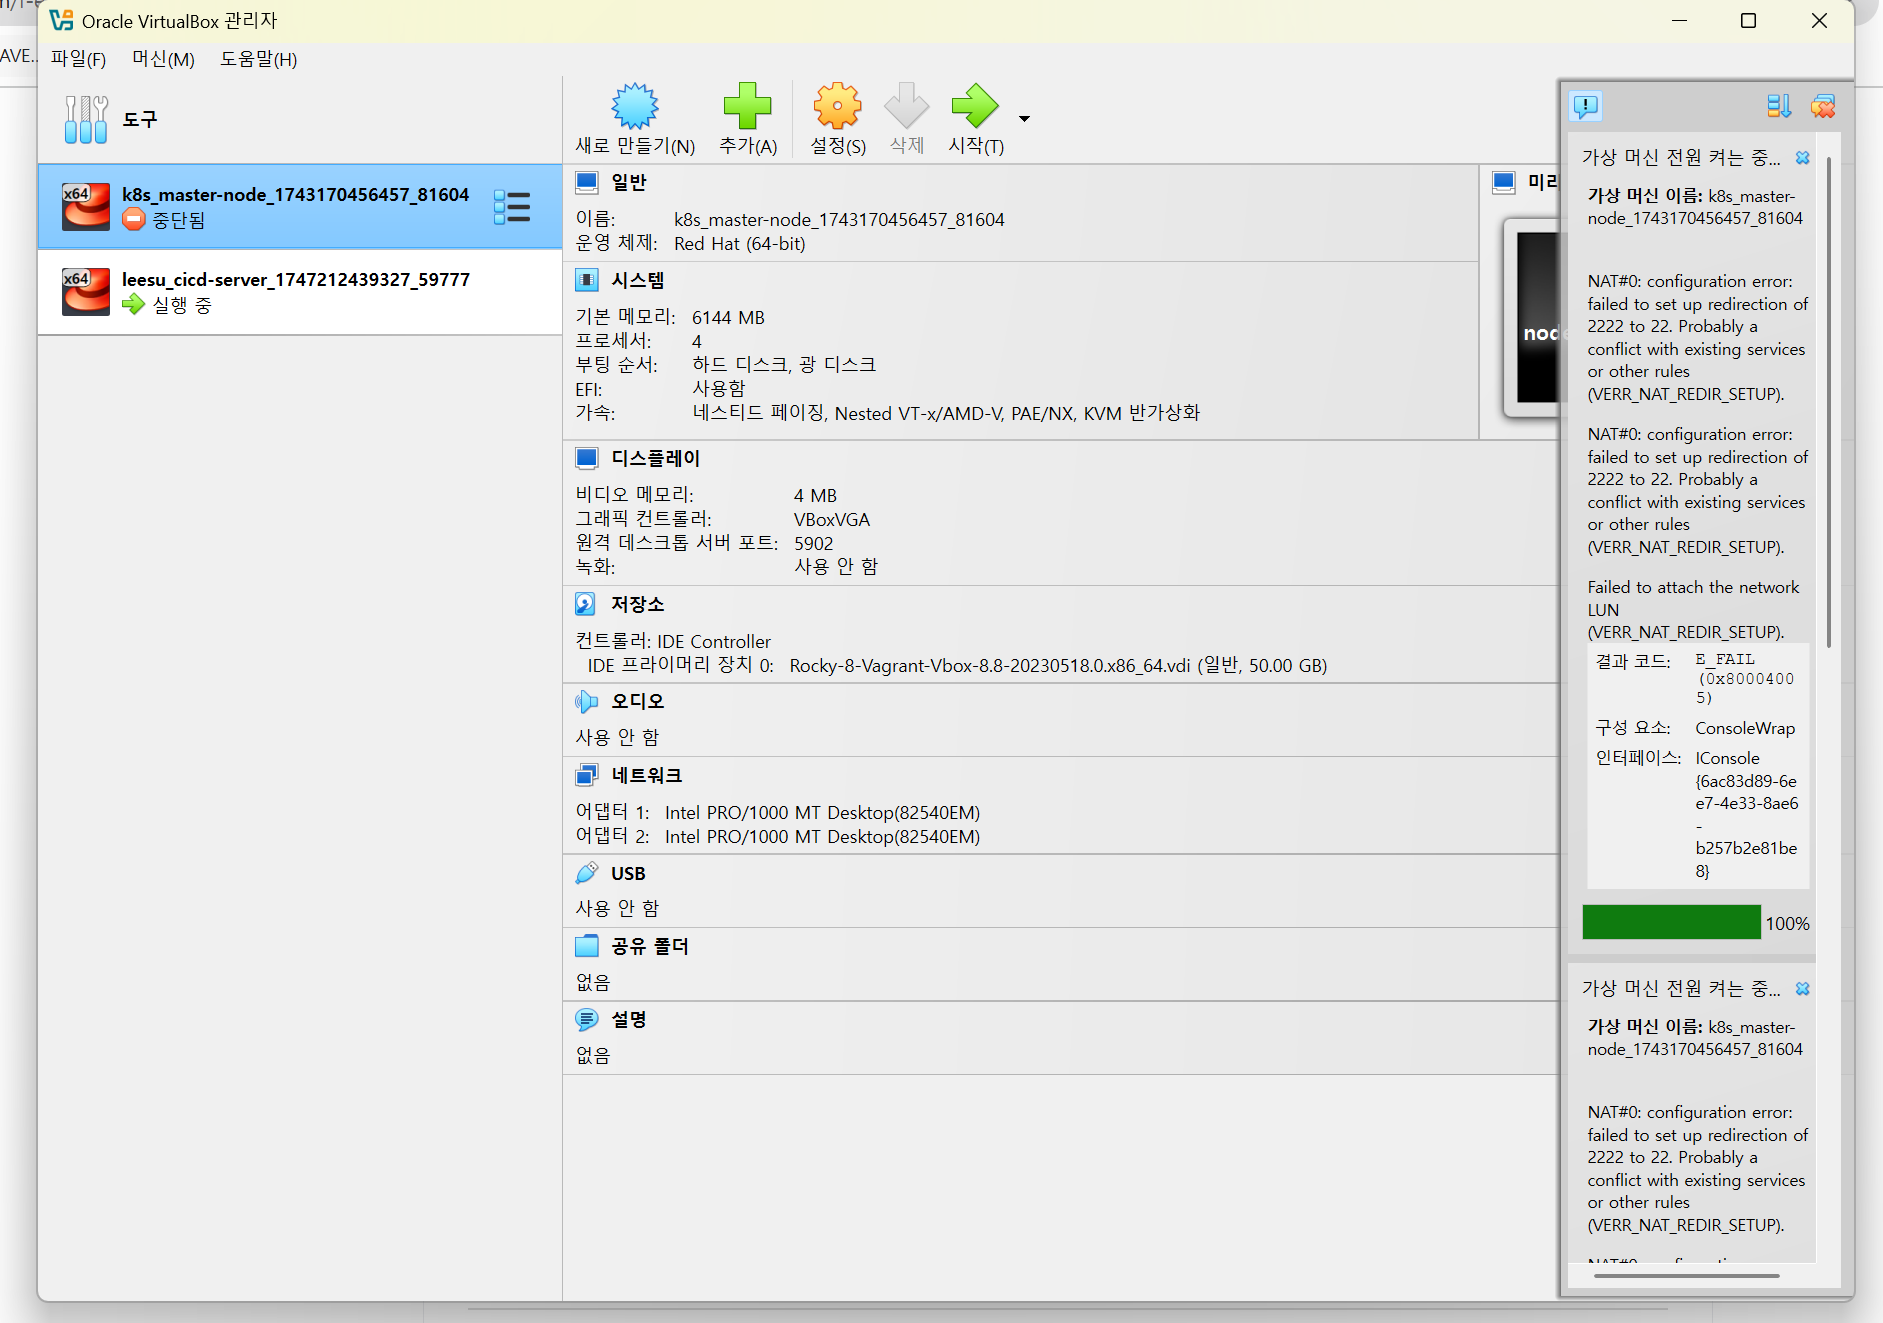
Task: Open the 네트워크 settings link heading
Action: click(647, 775)
